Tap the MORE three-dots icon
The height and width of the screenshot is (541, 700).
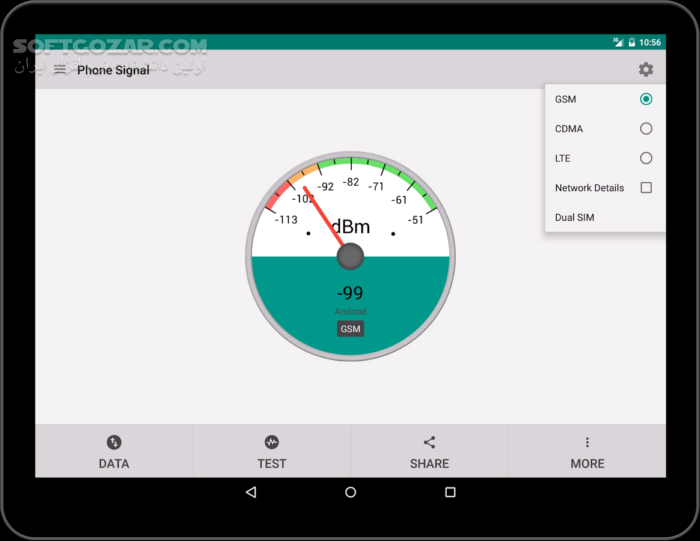[x=587, y=442]
